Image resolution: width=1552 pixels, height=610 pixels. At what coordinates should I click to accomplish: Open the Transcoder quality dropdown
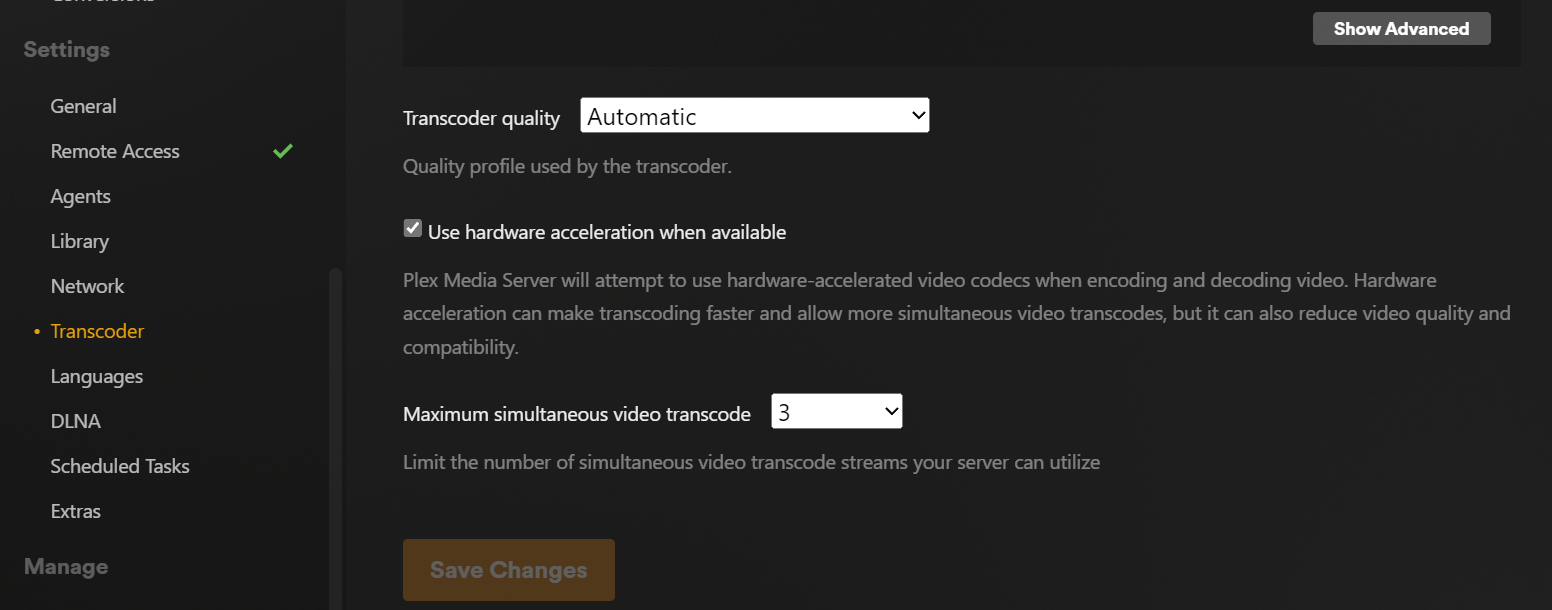tap(755, 116)
